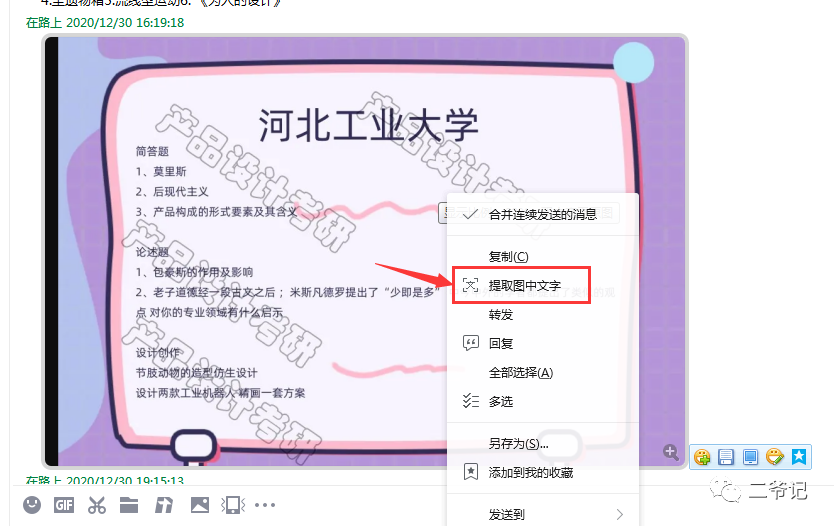Viewport: 834px width, 526px height.
Task: Click the music note share icon
Action: [x=164, y=505]
